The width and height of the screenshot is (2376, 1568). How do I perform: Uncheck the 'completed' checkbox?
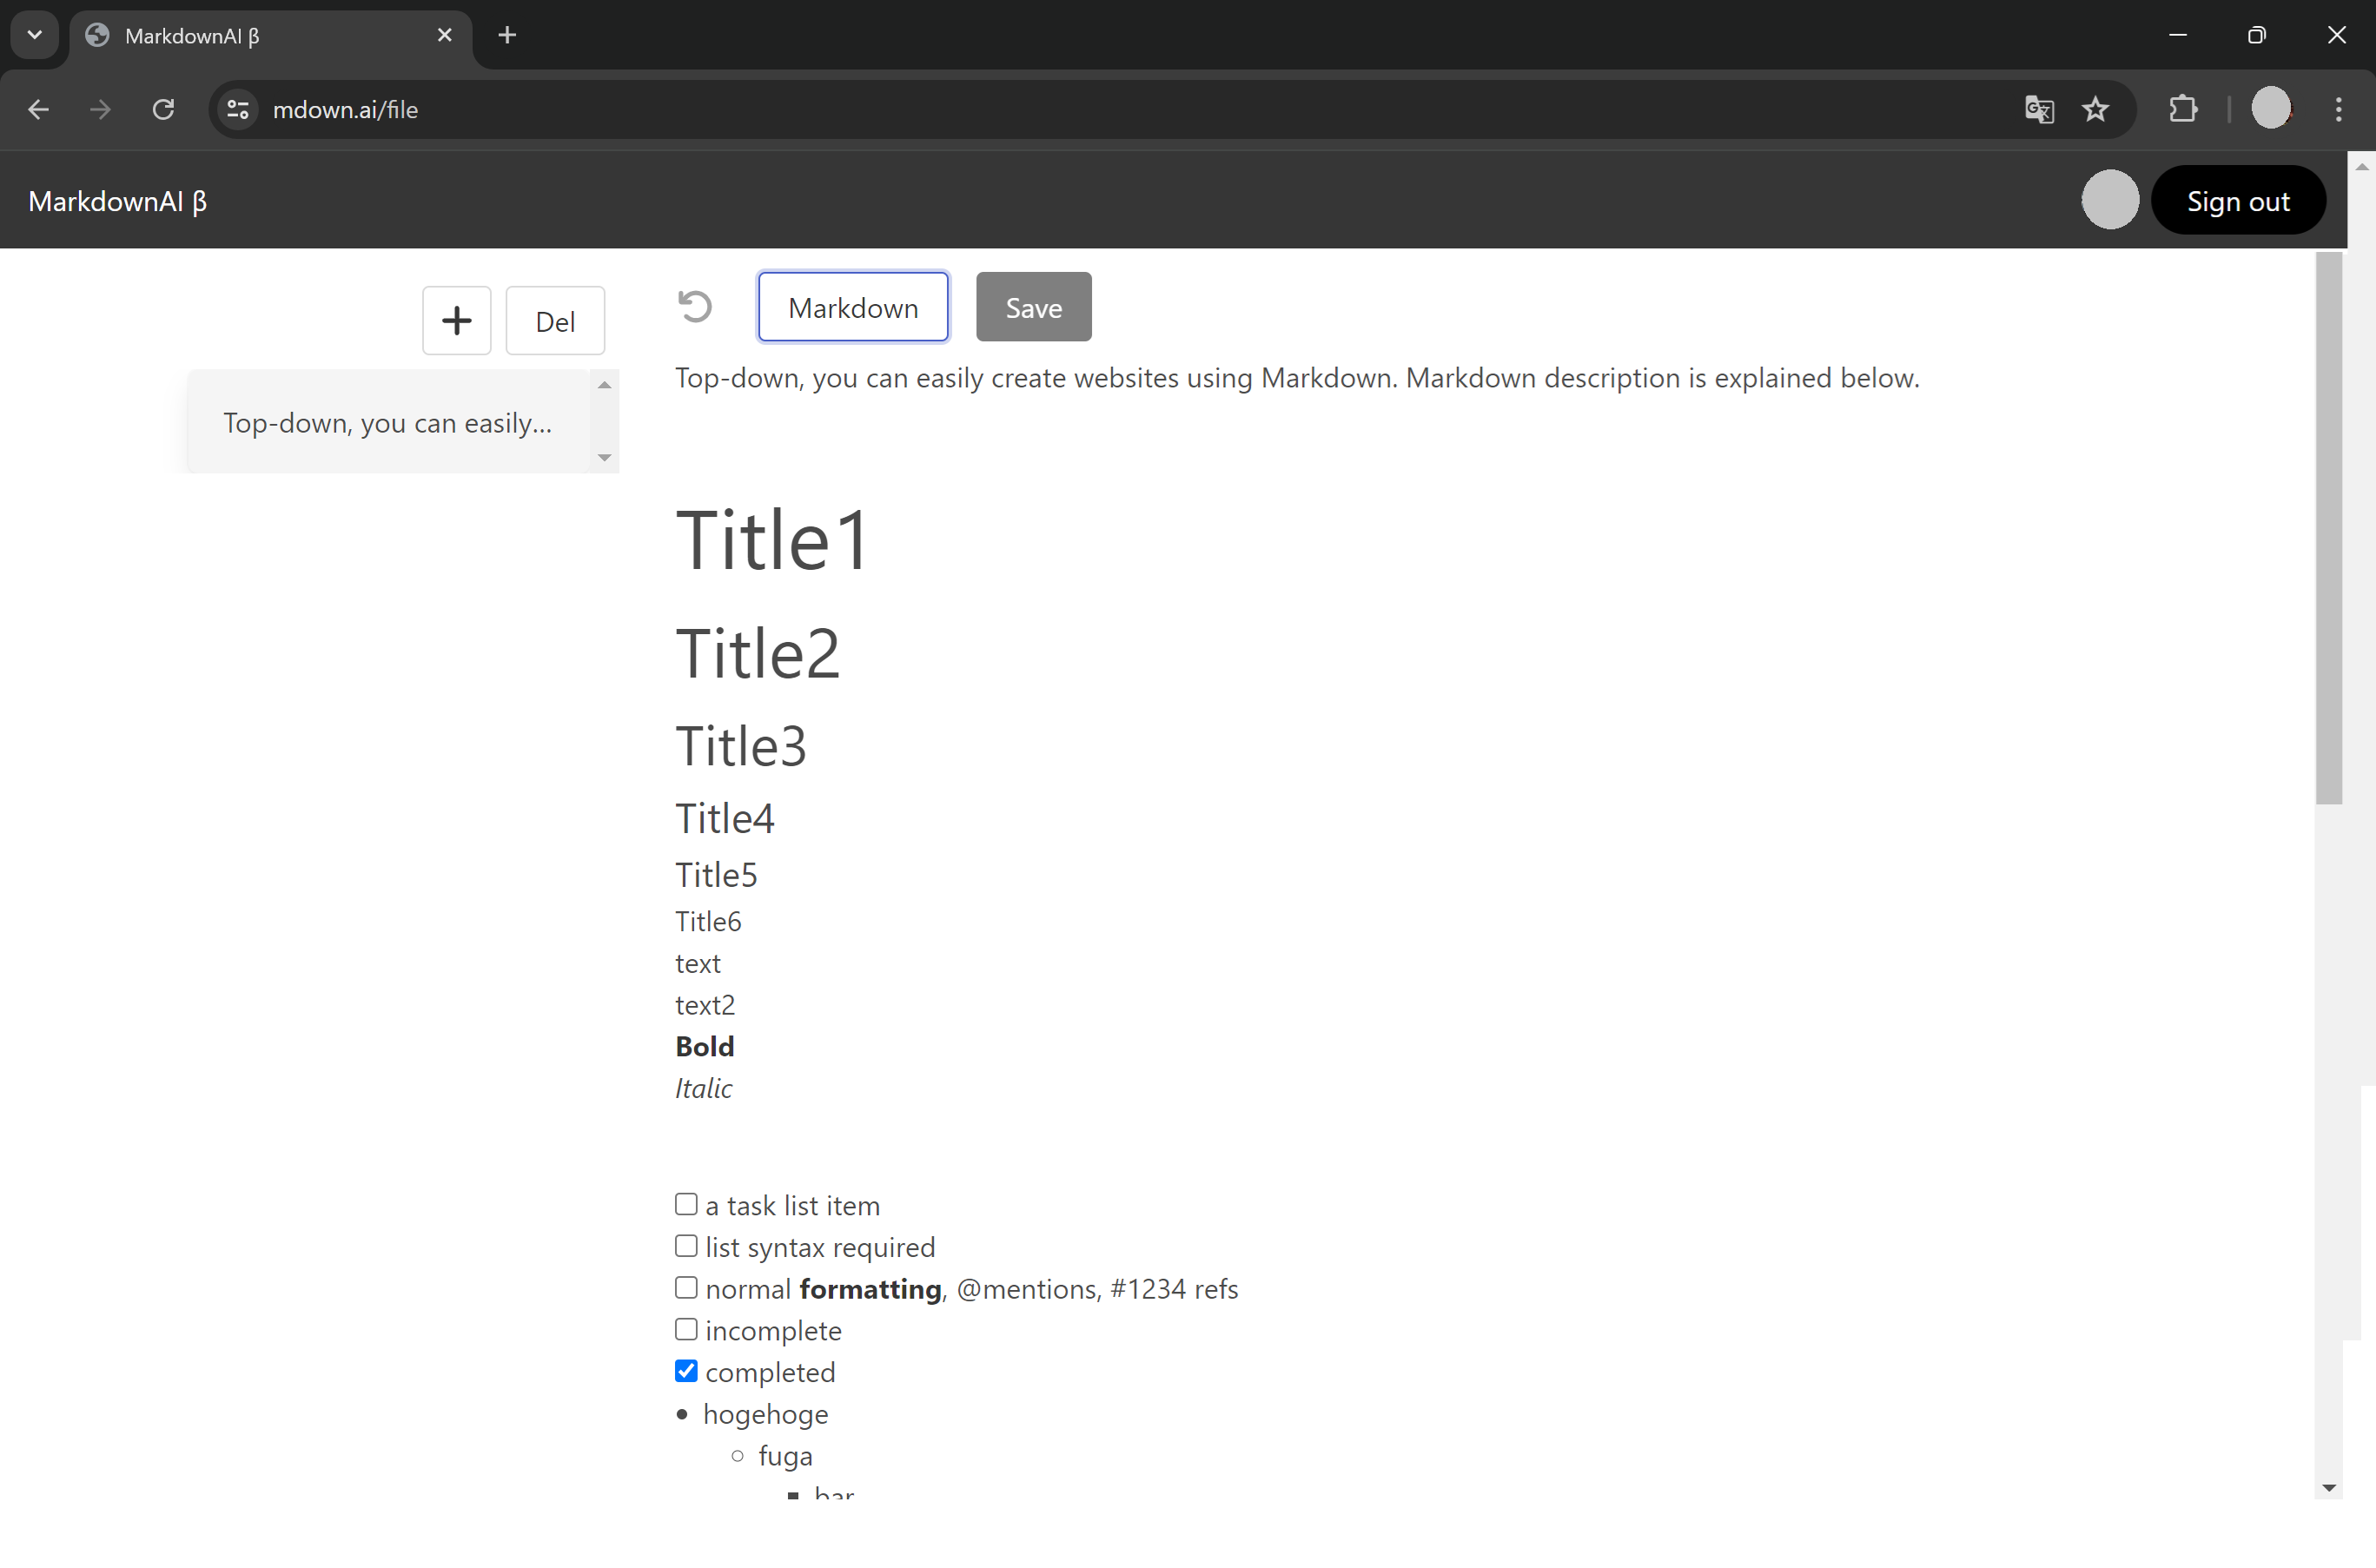[x=686, y=1371]
